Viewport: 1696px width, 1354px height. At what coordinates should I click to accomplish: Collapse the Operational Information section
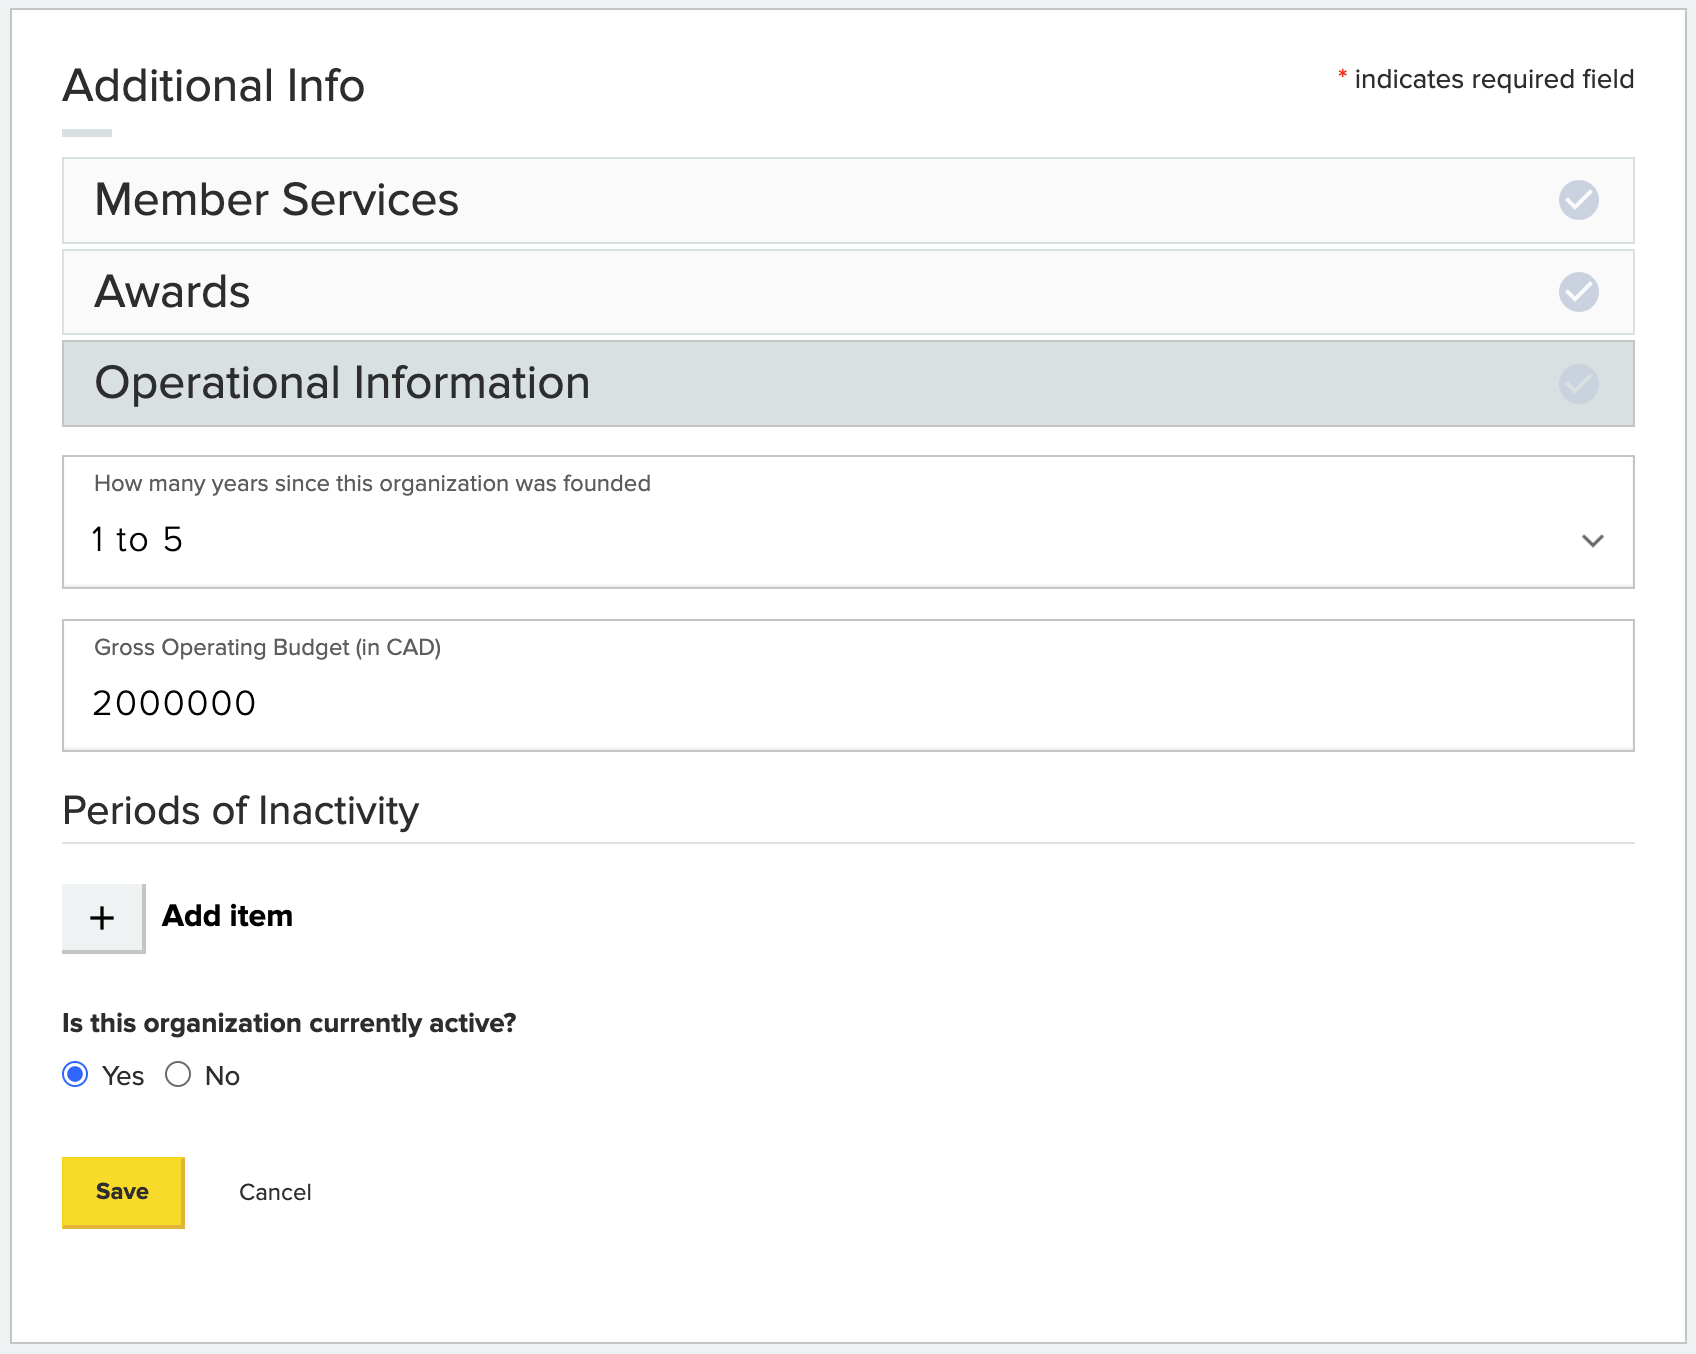coord(848,384)
